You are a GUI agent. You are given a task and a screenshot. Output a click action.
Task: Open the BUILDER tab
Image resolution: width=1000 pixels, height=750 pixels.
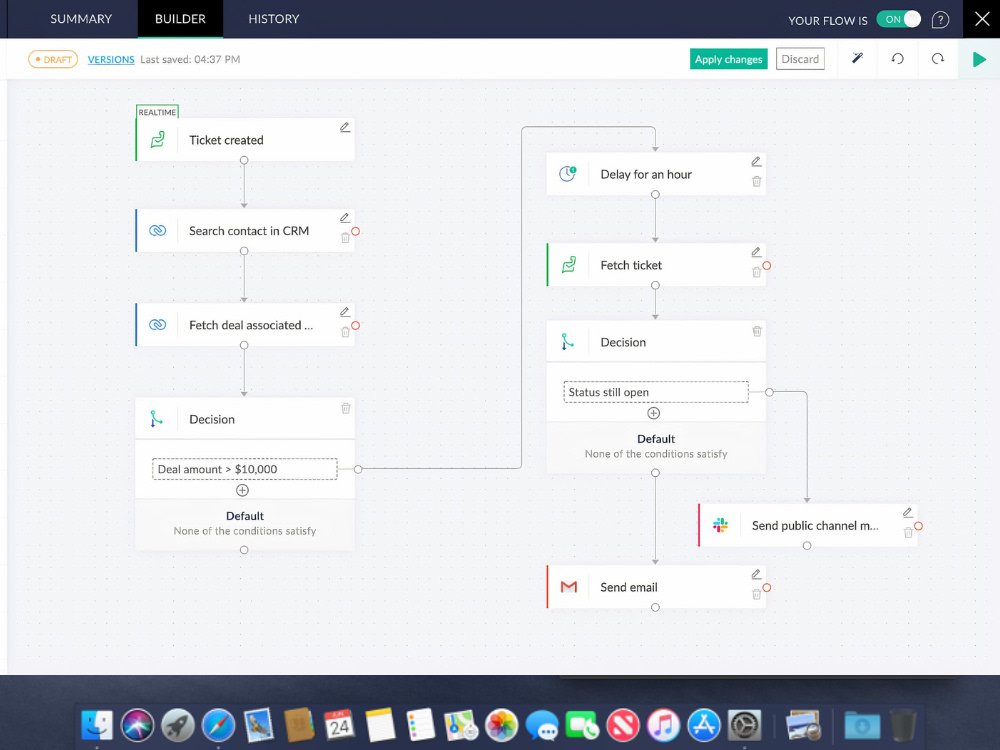click(180, 19)
